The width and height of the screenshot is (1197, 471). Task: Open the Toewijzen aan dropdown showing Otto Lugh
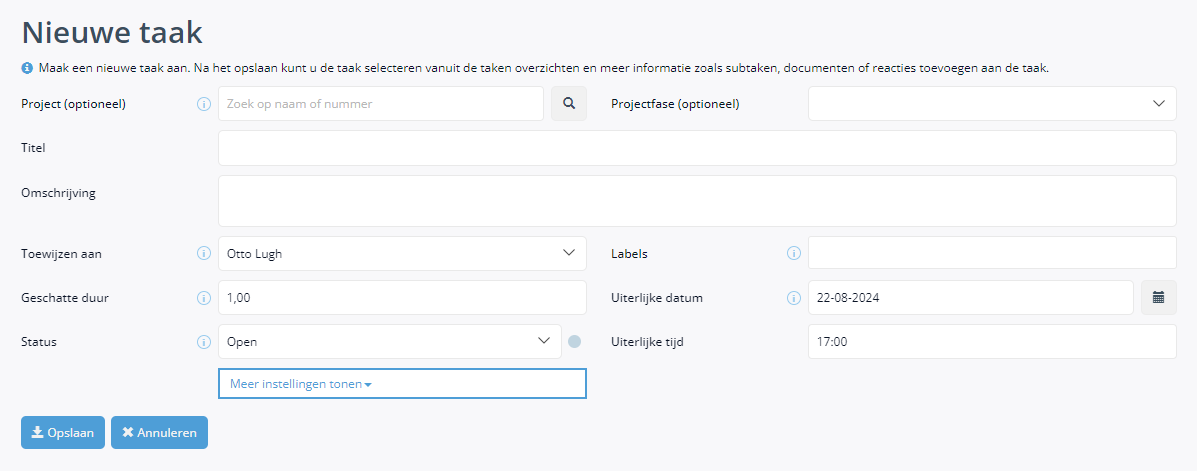point(402,253)
